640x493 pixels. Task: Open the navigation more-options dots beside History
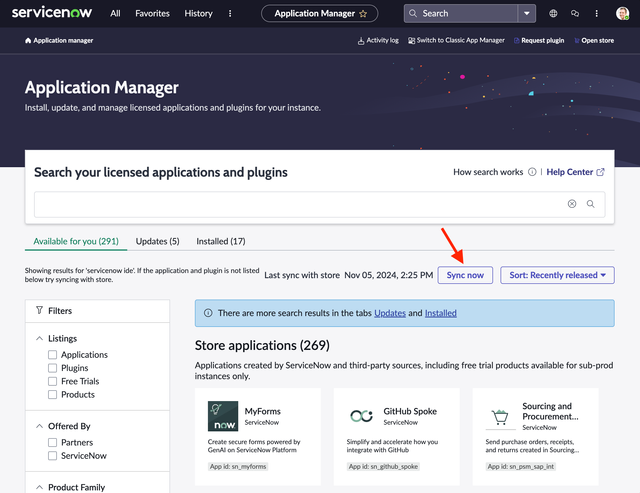(230, 13)
